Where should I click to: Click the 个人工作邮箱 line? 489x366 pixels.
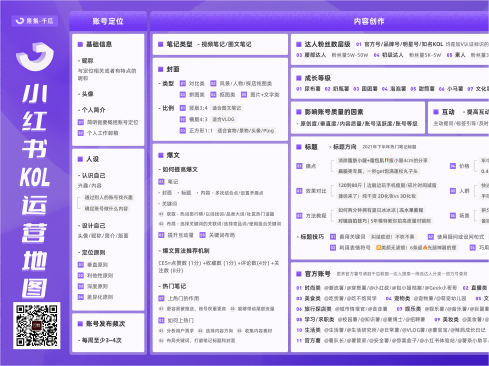[x=102, y=133]
